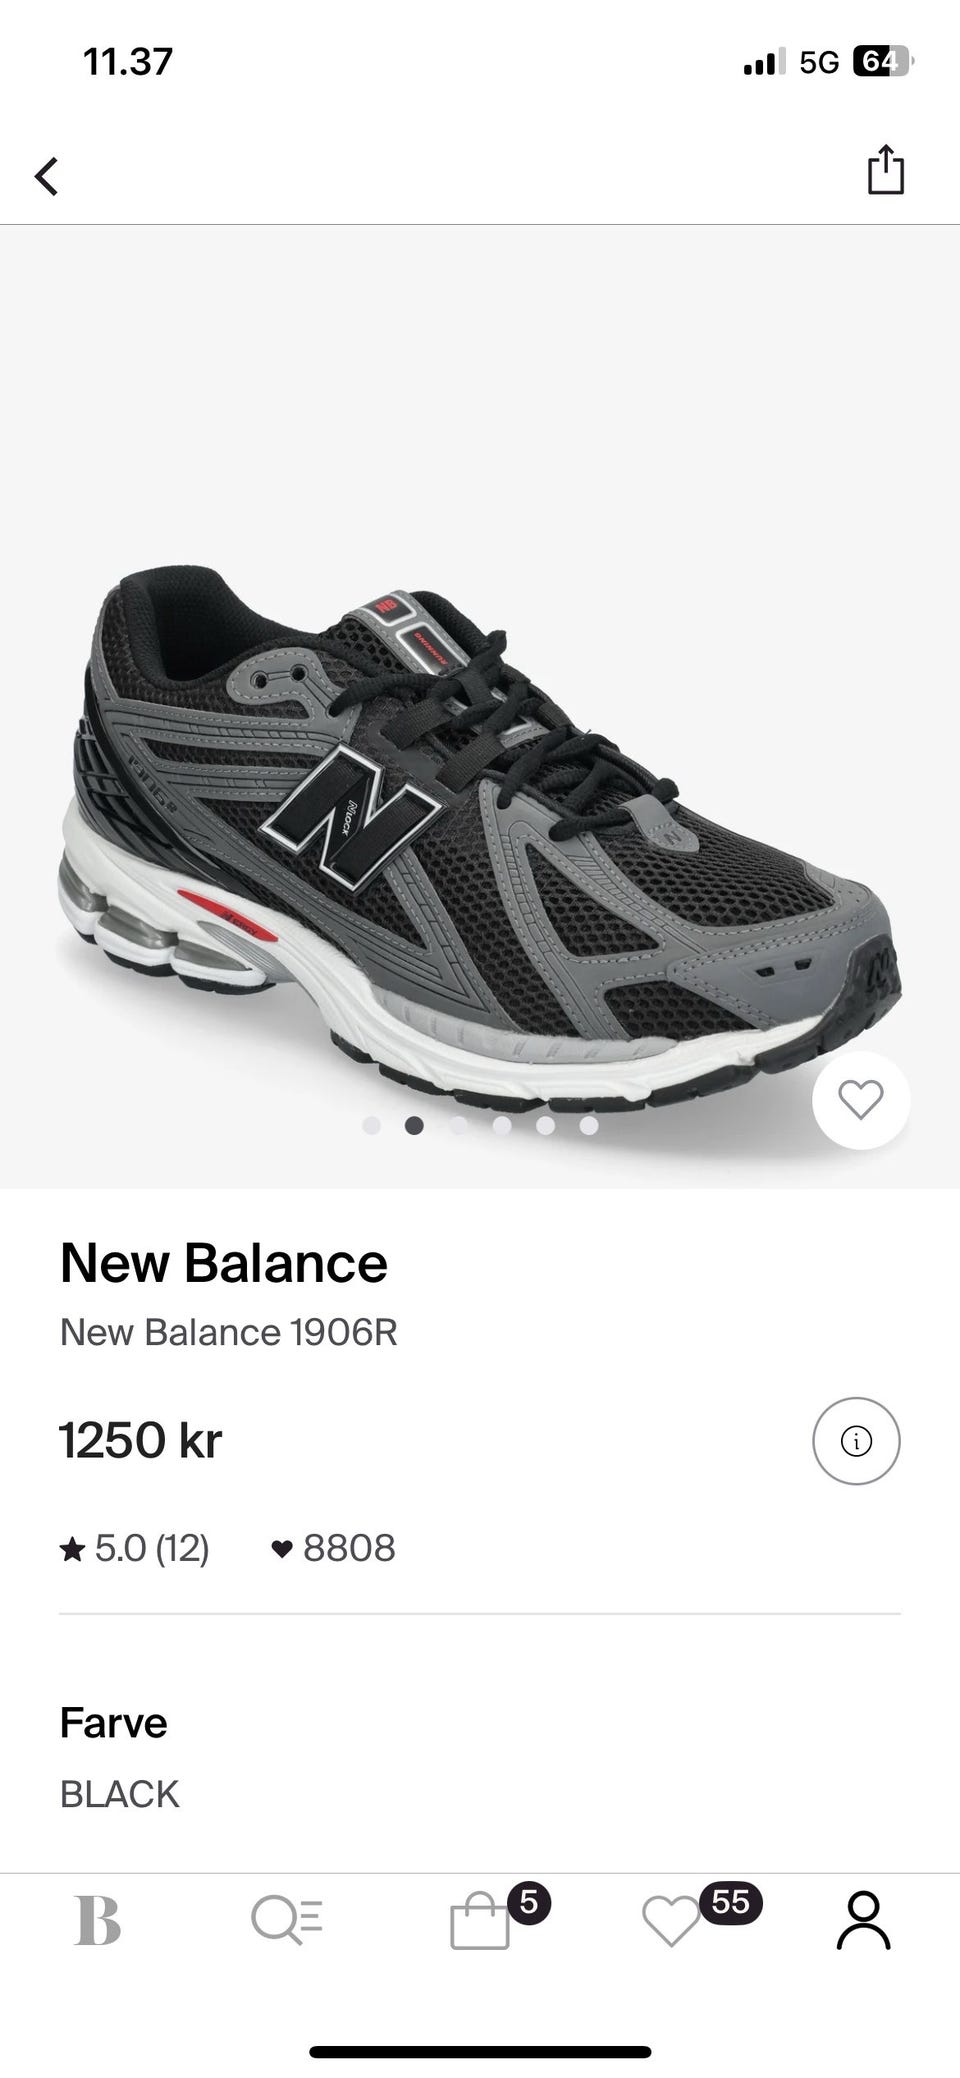Jump to first product image dot
The height and width of the screenshot is (2078, 960).
(371, 1126)
